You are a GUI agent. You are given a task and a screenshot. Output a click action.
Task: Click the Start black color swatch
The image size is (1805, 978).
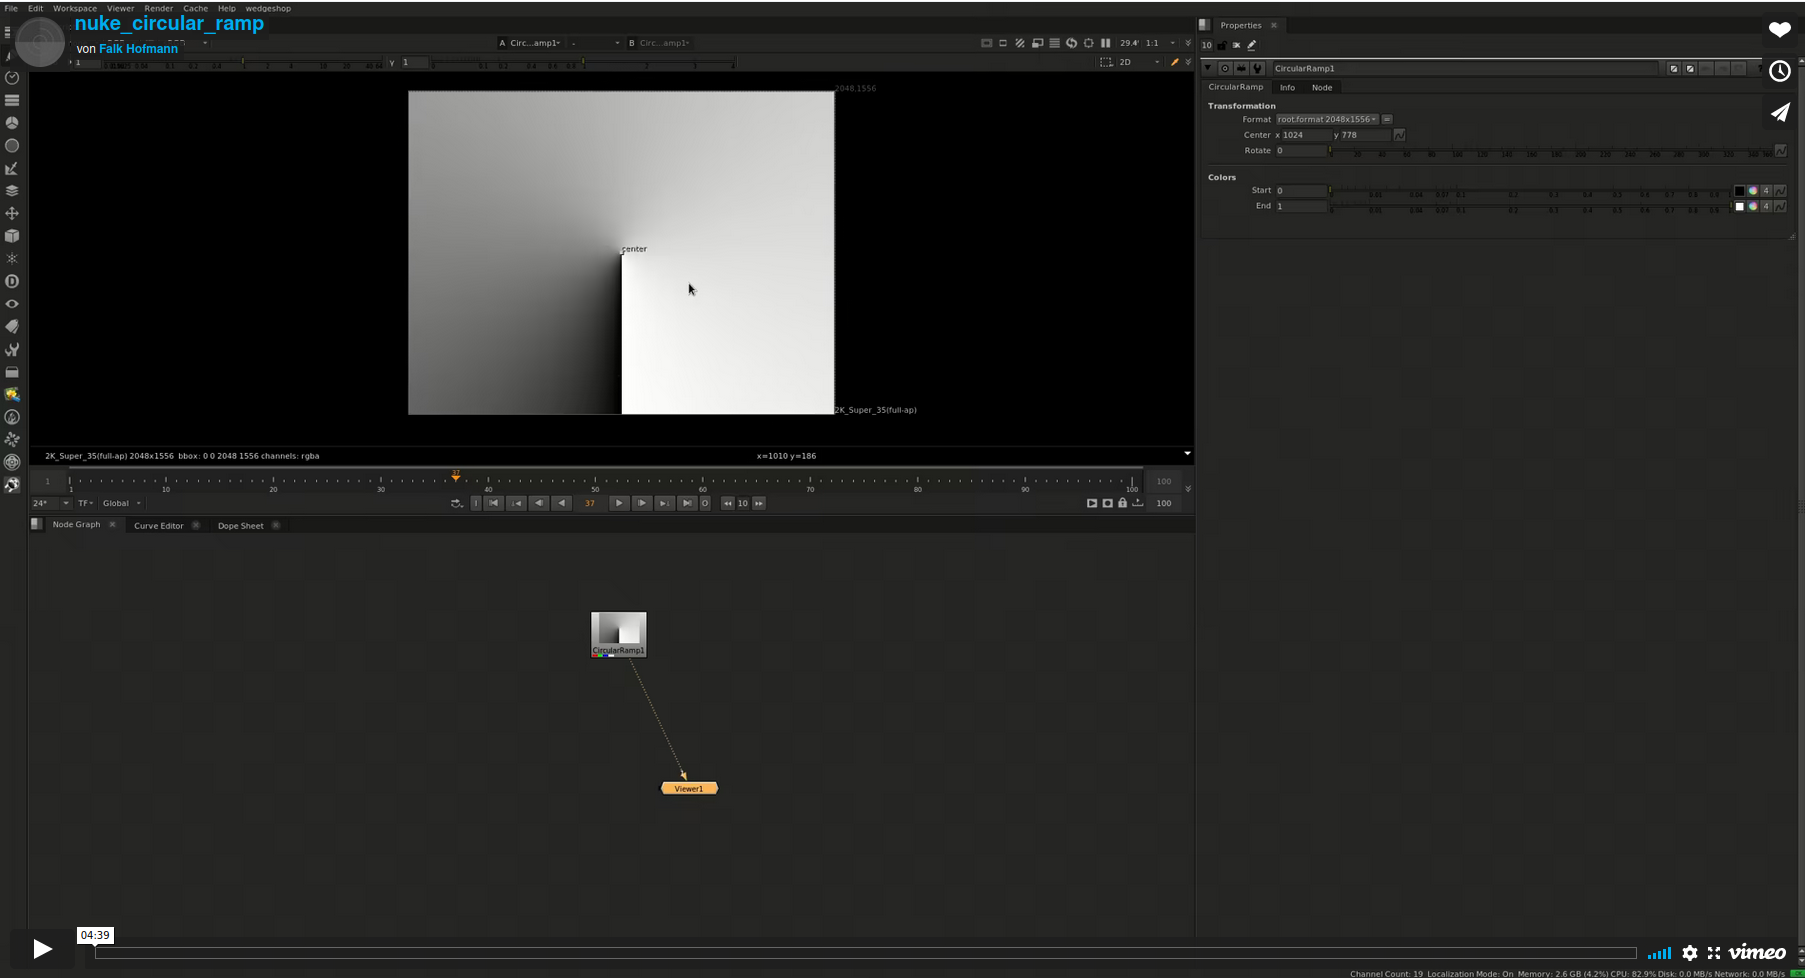pos(1739,191)
